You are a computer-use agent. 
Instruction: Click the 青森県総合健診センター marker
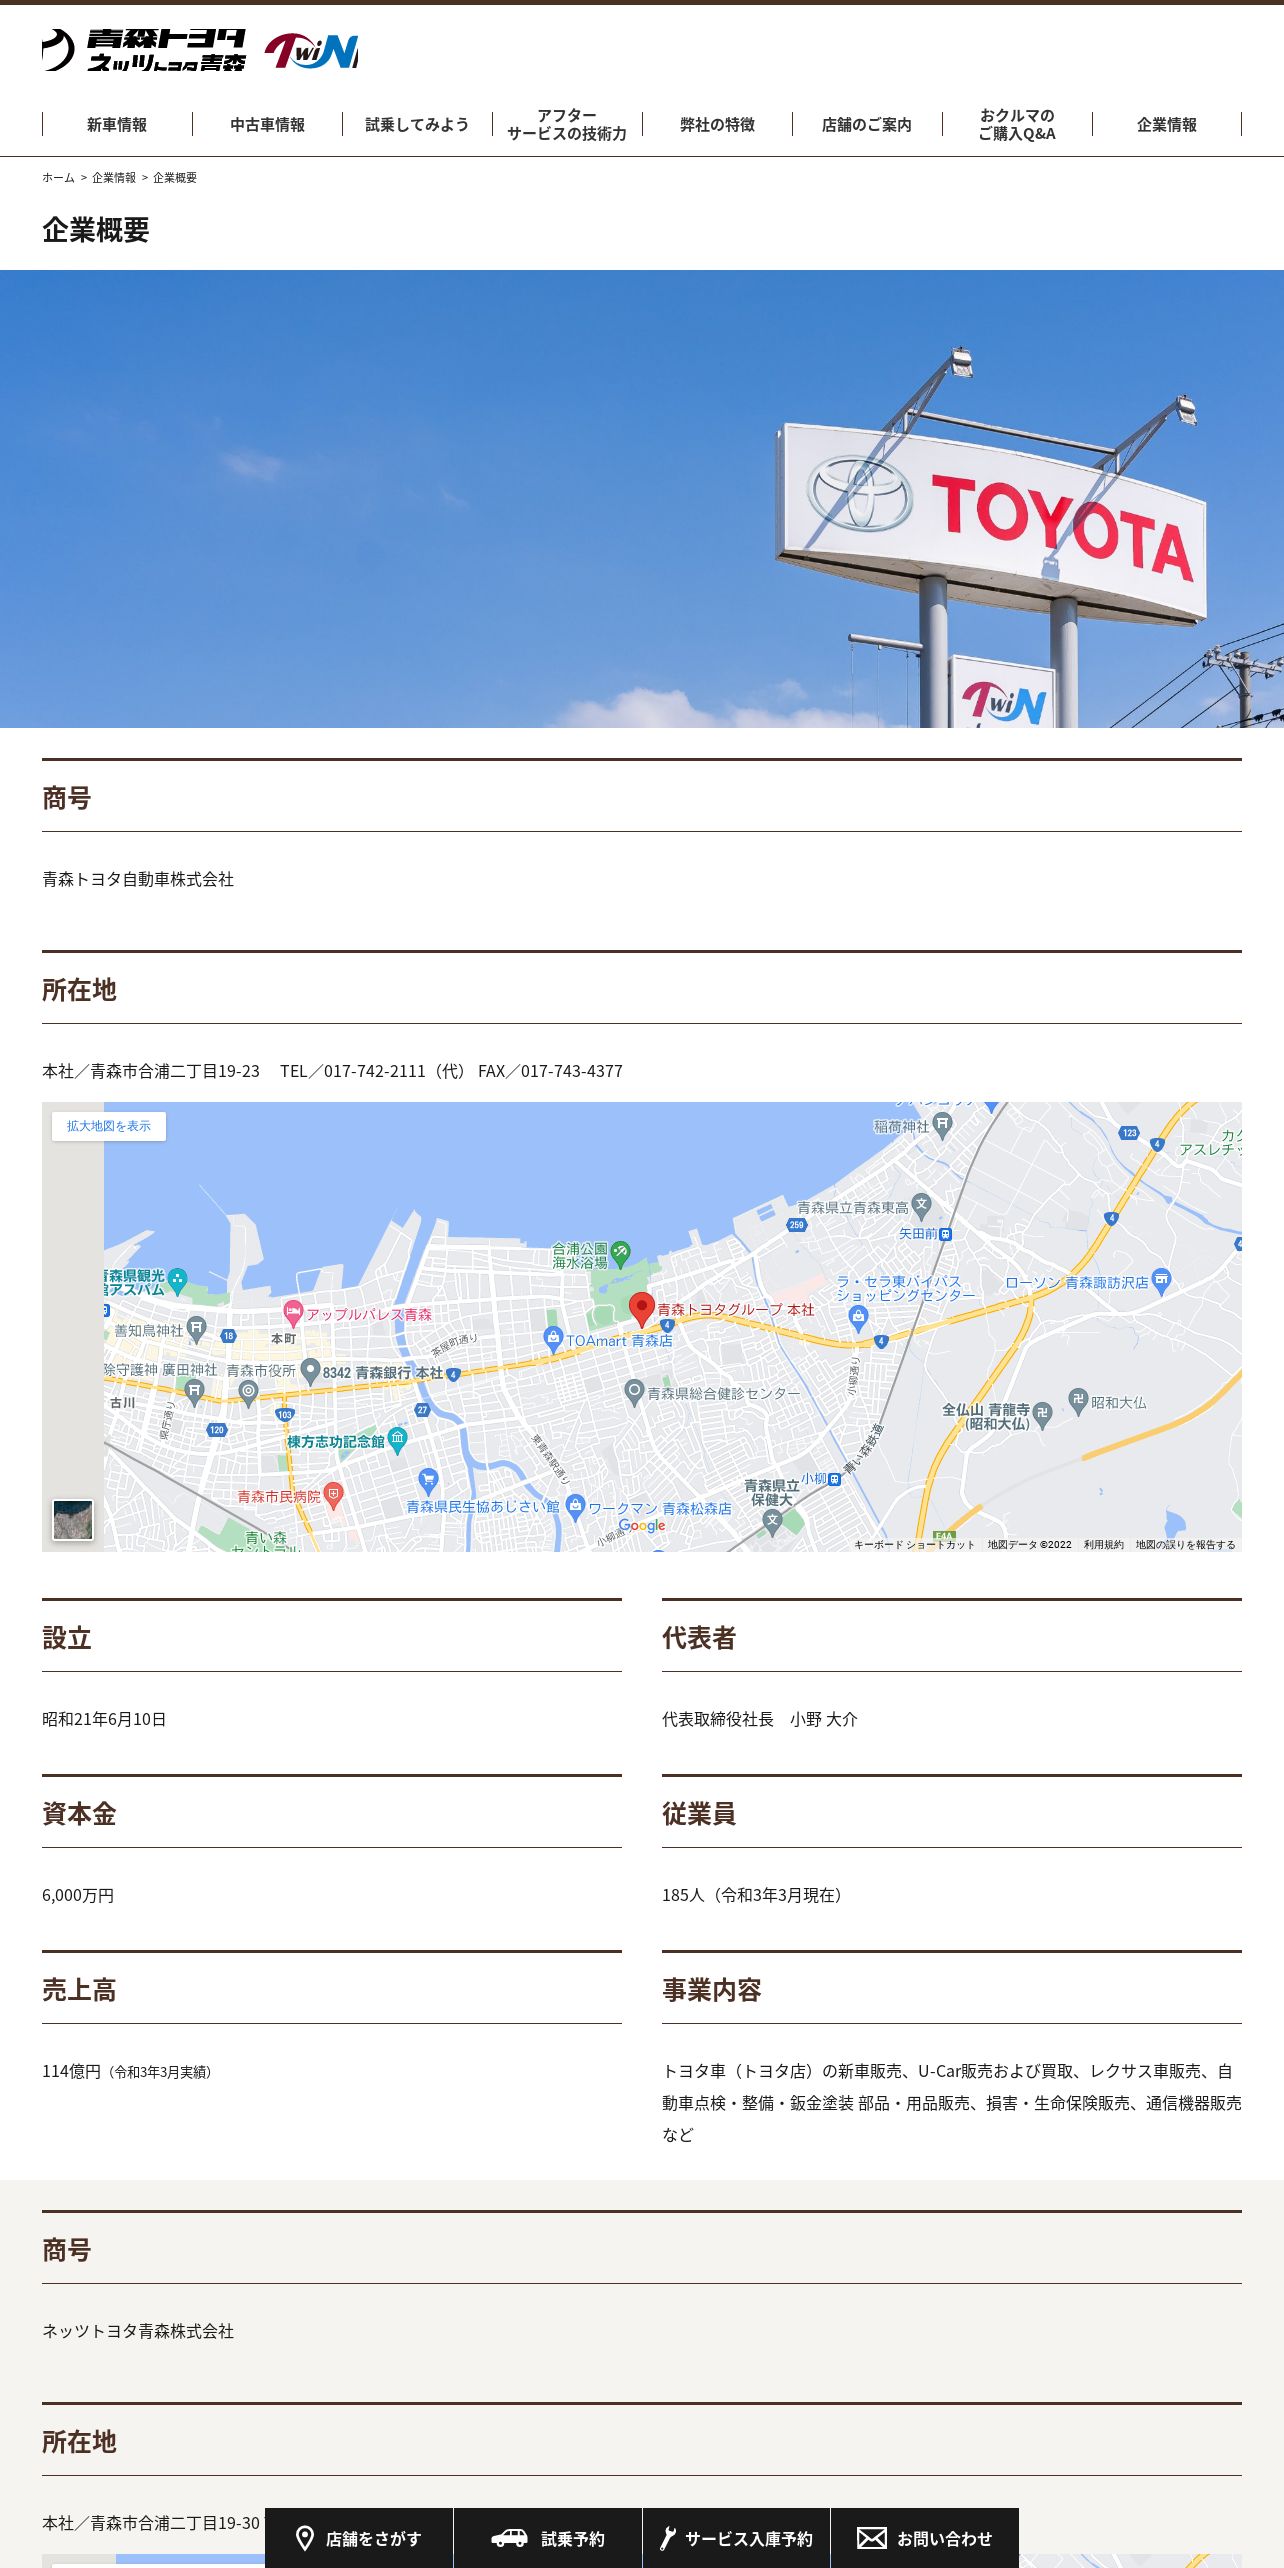634,1391
